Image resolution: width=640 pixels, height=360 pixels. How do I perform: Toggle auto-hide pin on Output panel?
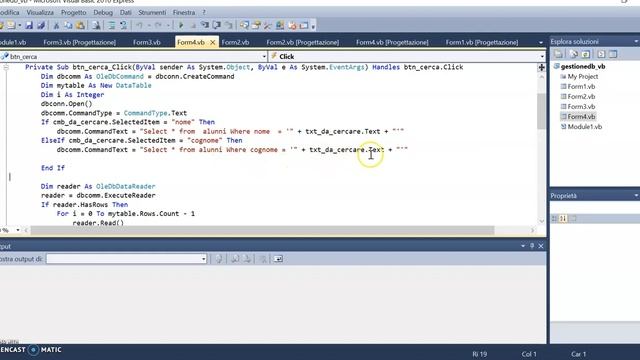tap(532, 246)
